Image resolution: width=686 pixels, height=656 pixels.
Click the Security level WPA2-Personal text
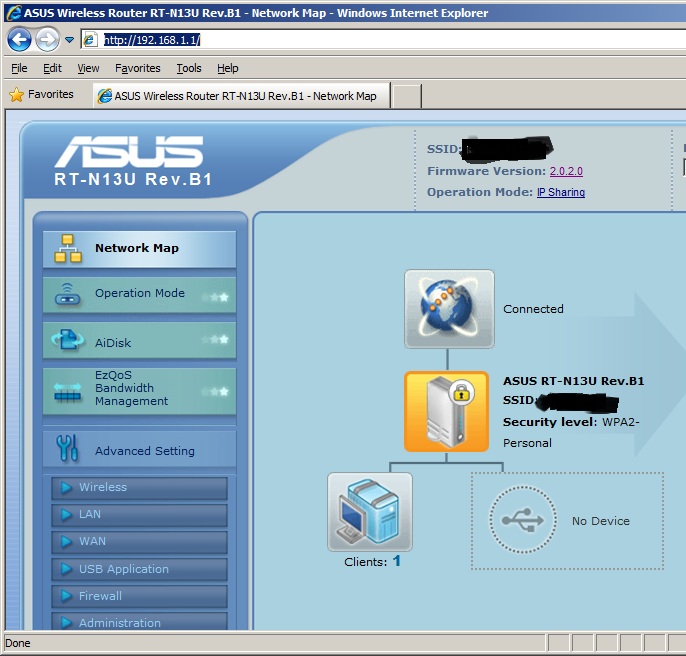[x=571, y=432]
